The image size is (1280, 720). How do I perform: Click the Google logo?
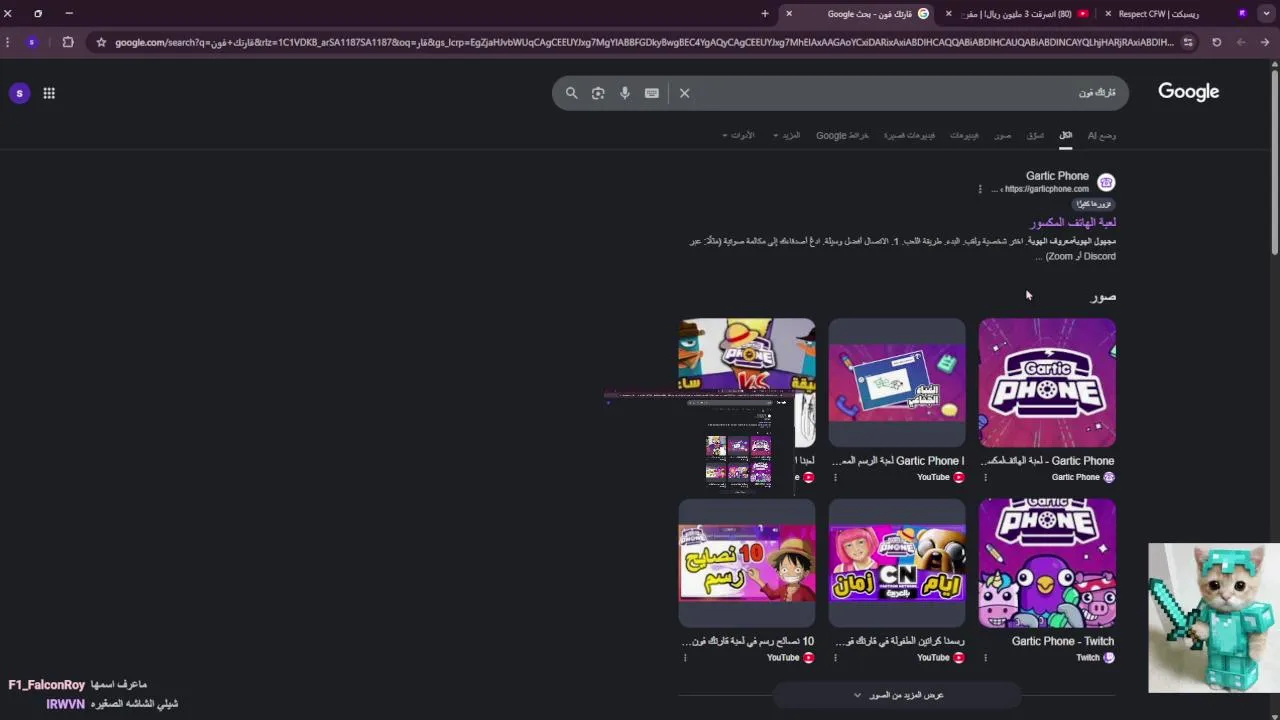click(x=1189, y=92)
